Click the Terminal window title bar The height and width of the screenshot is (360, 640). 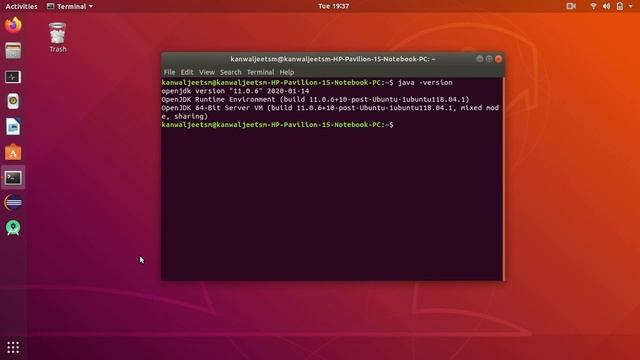(333, 59)
